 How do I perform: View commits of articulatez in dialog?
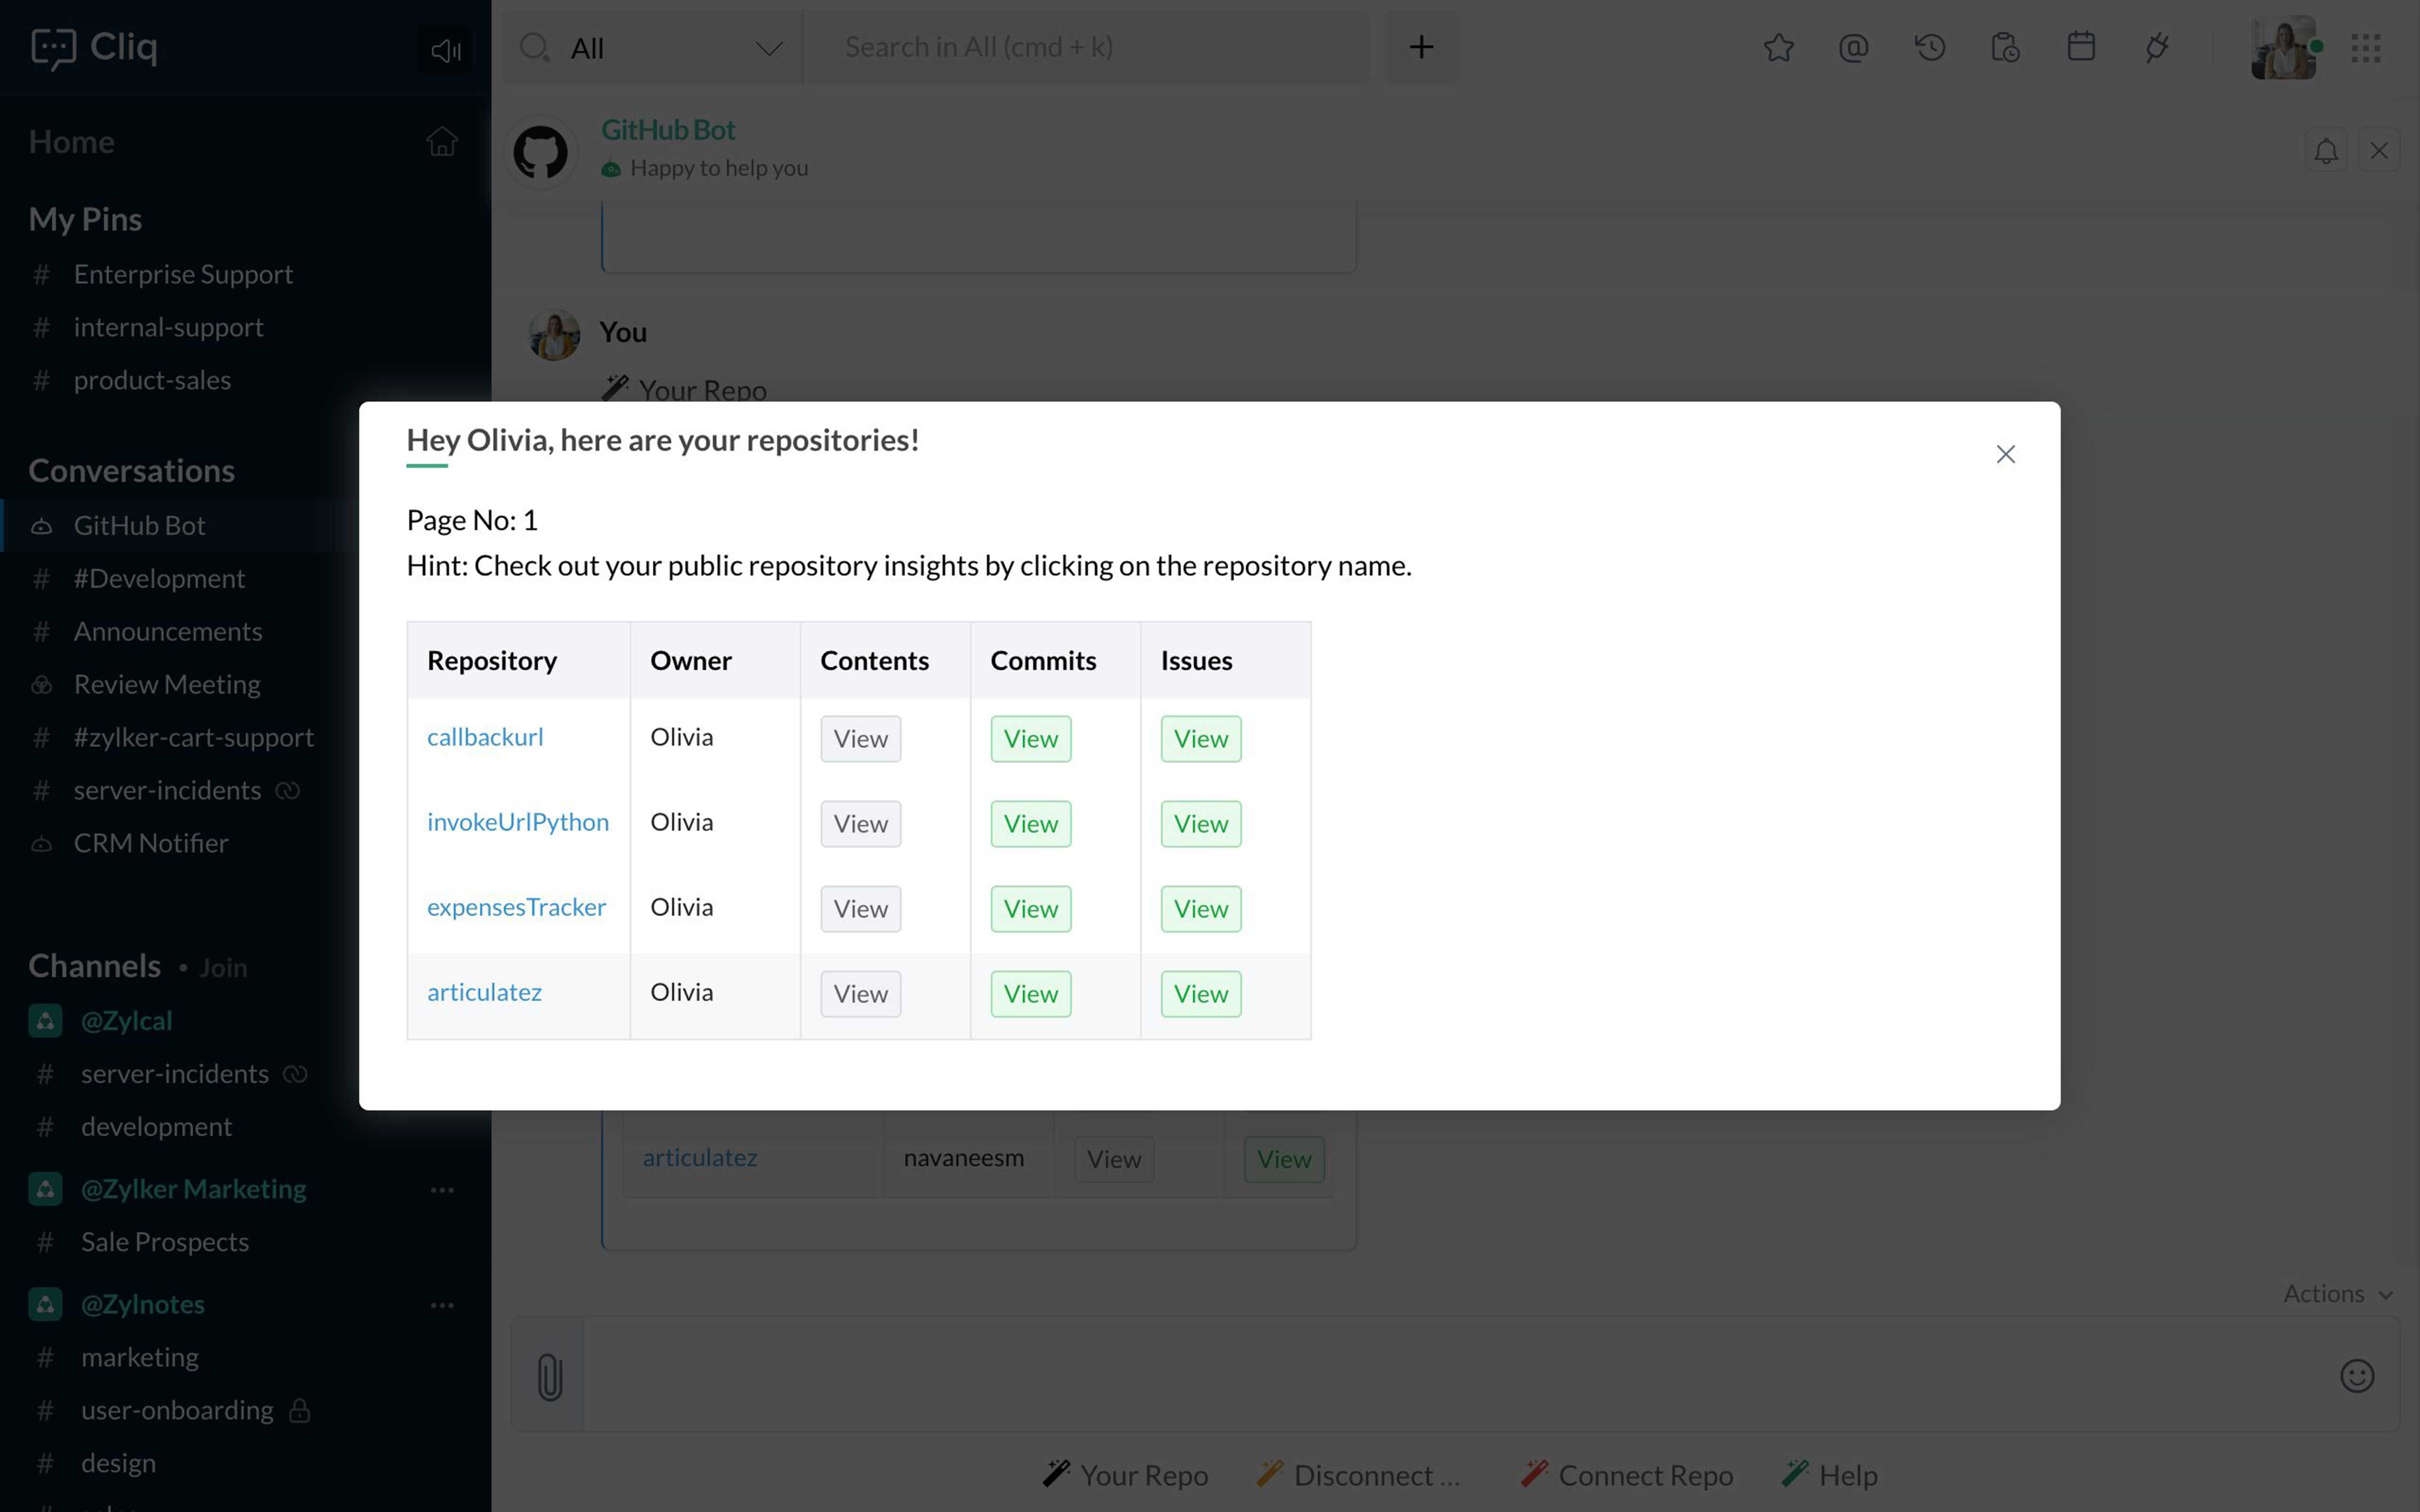1031,994
